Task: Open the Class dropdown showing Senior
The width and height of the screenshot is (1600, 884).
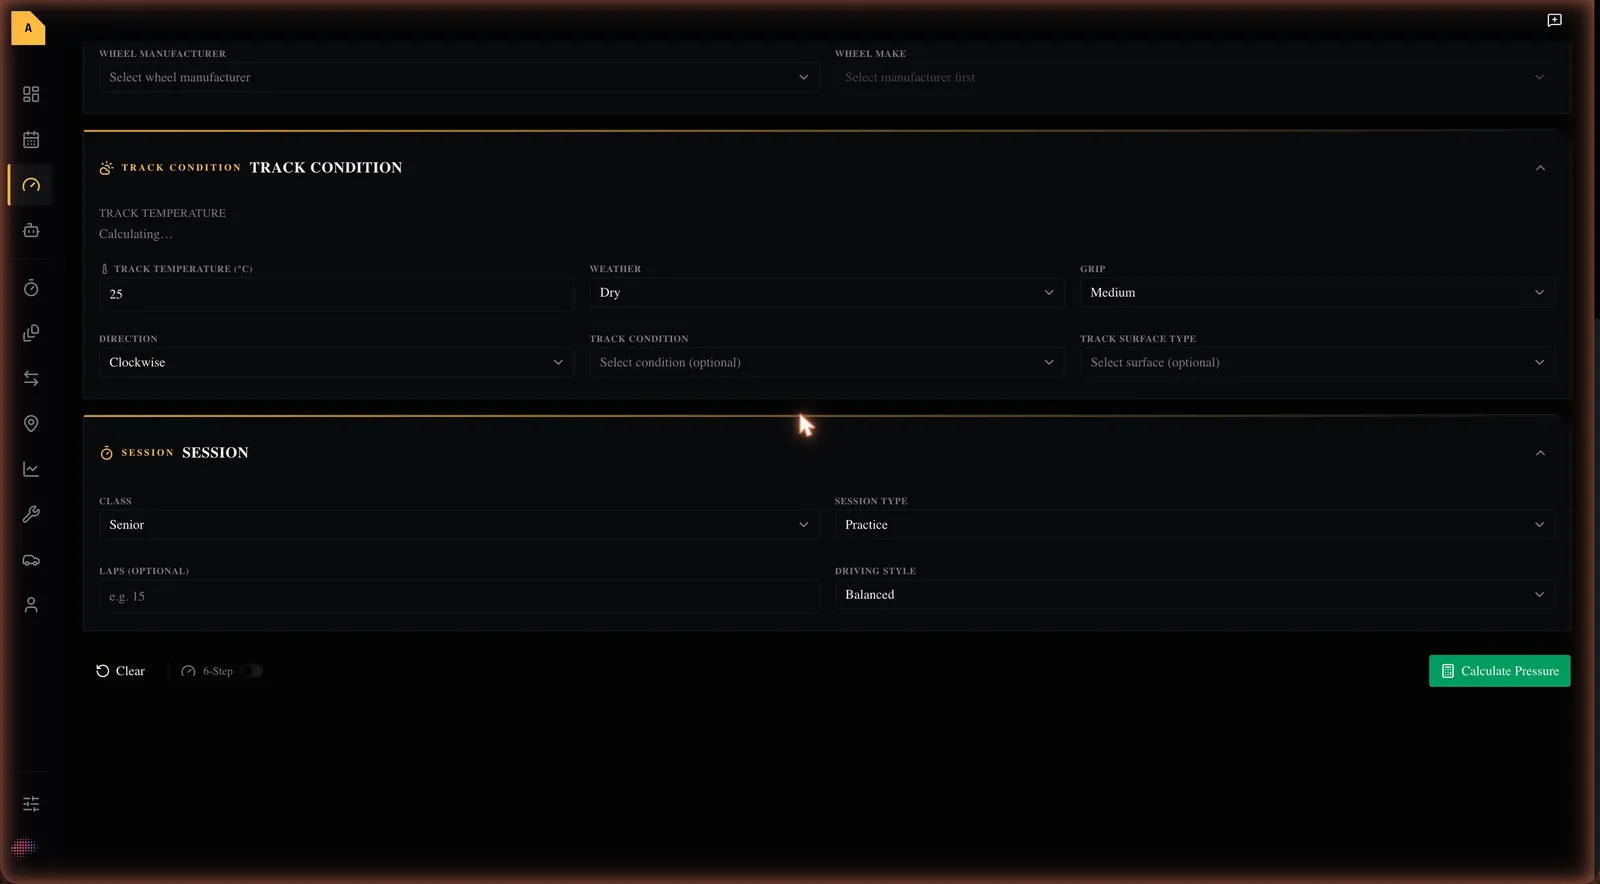Action: click(x=459, y=525)
